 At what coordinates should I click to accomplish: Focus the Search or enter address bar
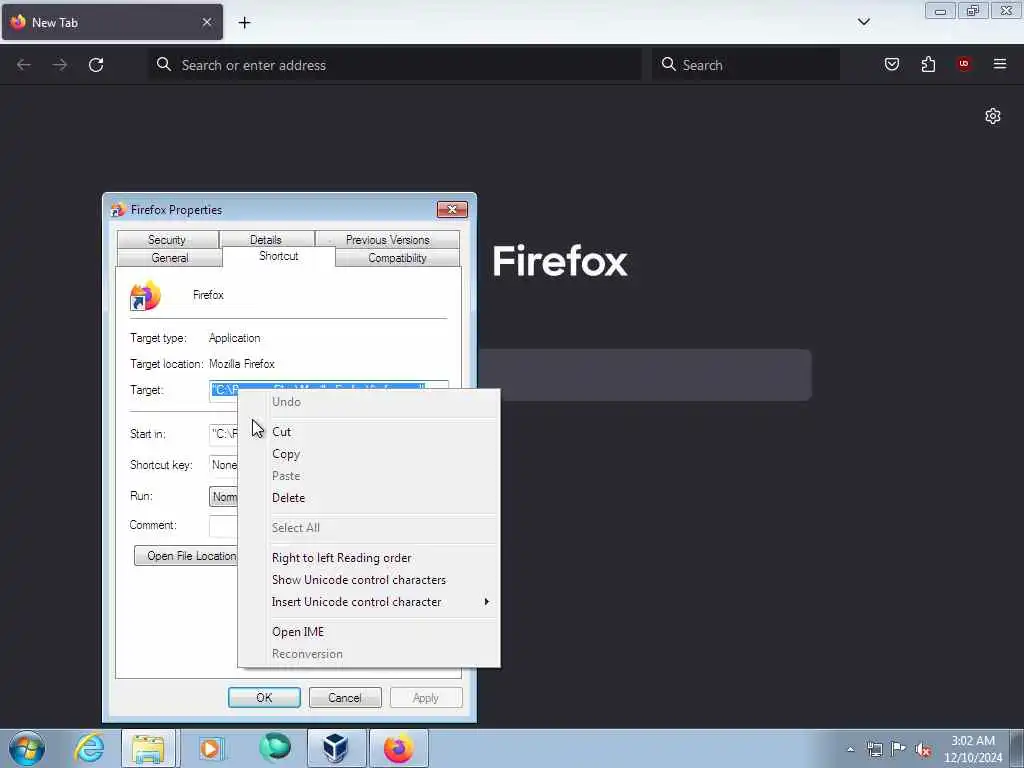tap(396, 65)
